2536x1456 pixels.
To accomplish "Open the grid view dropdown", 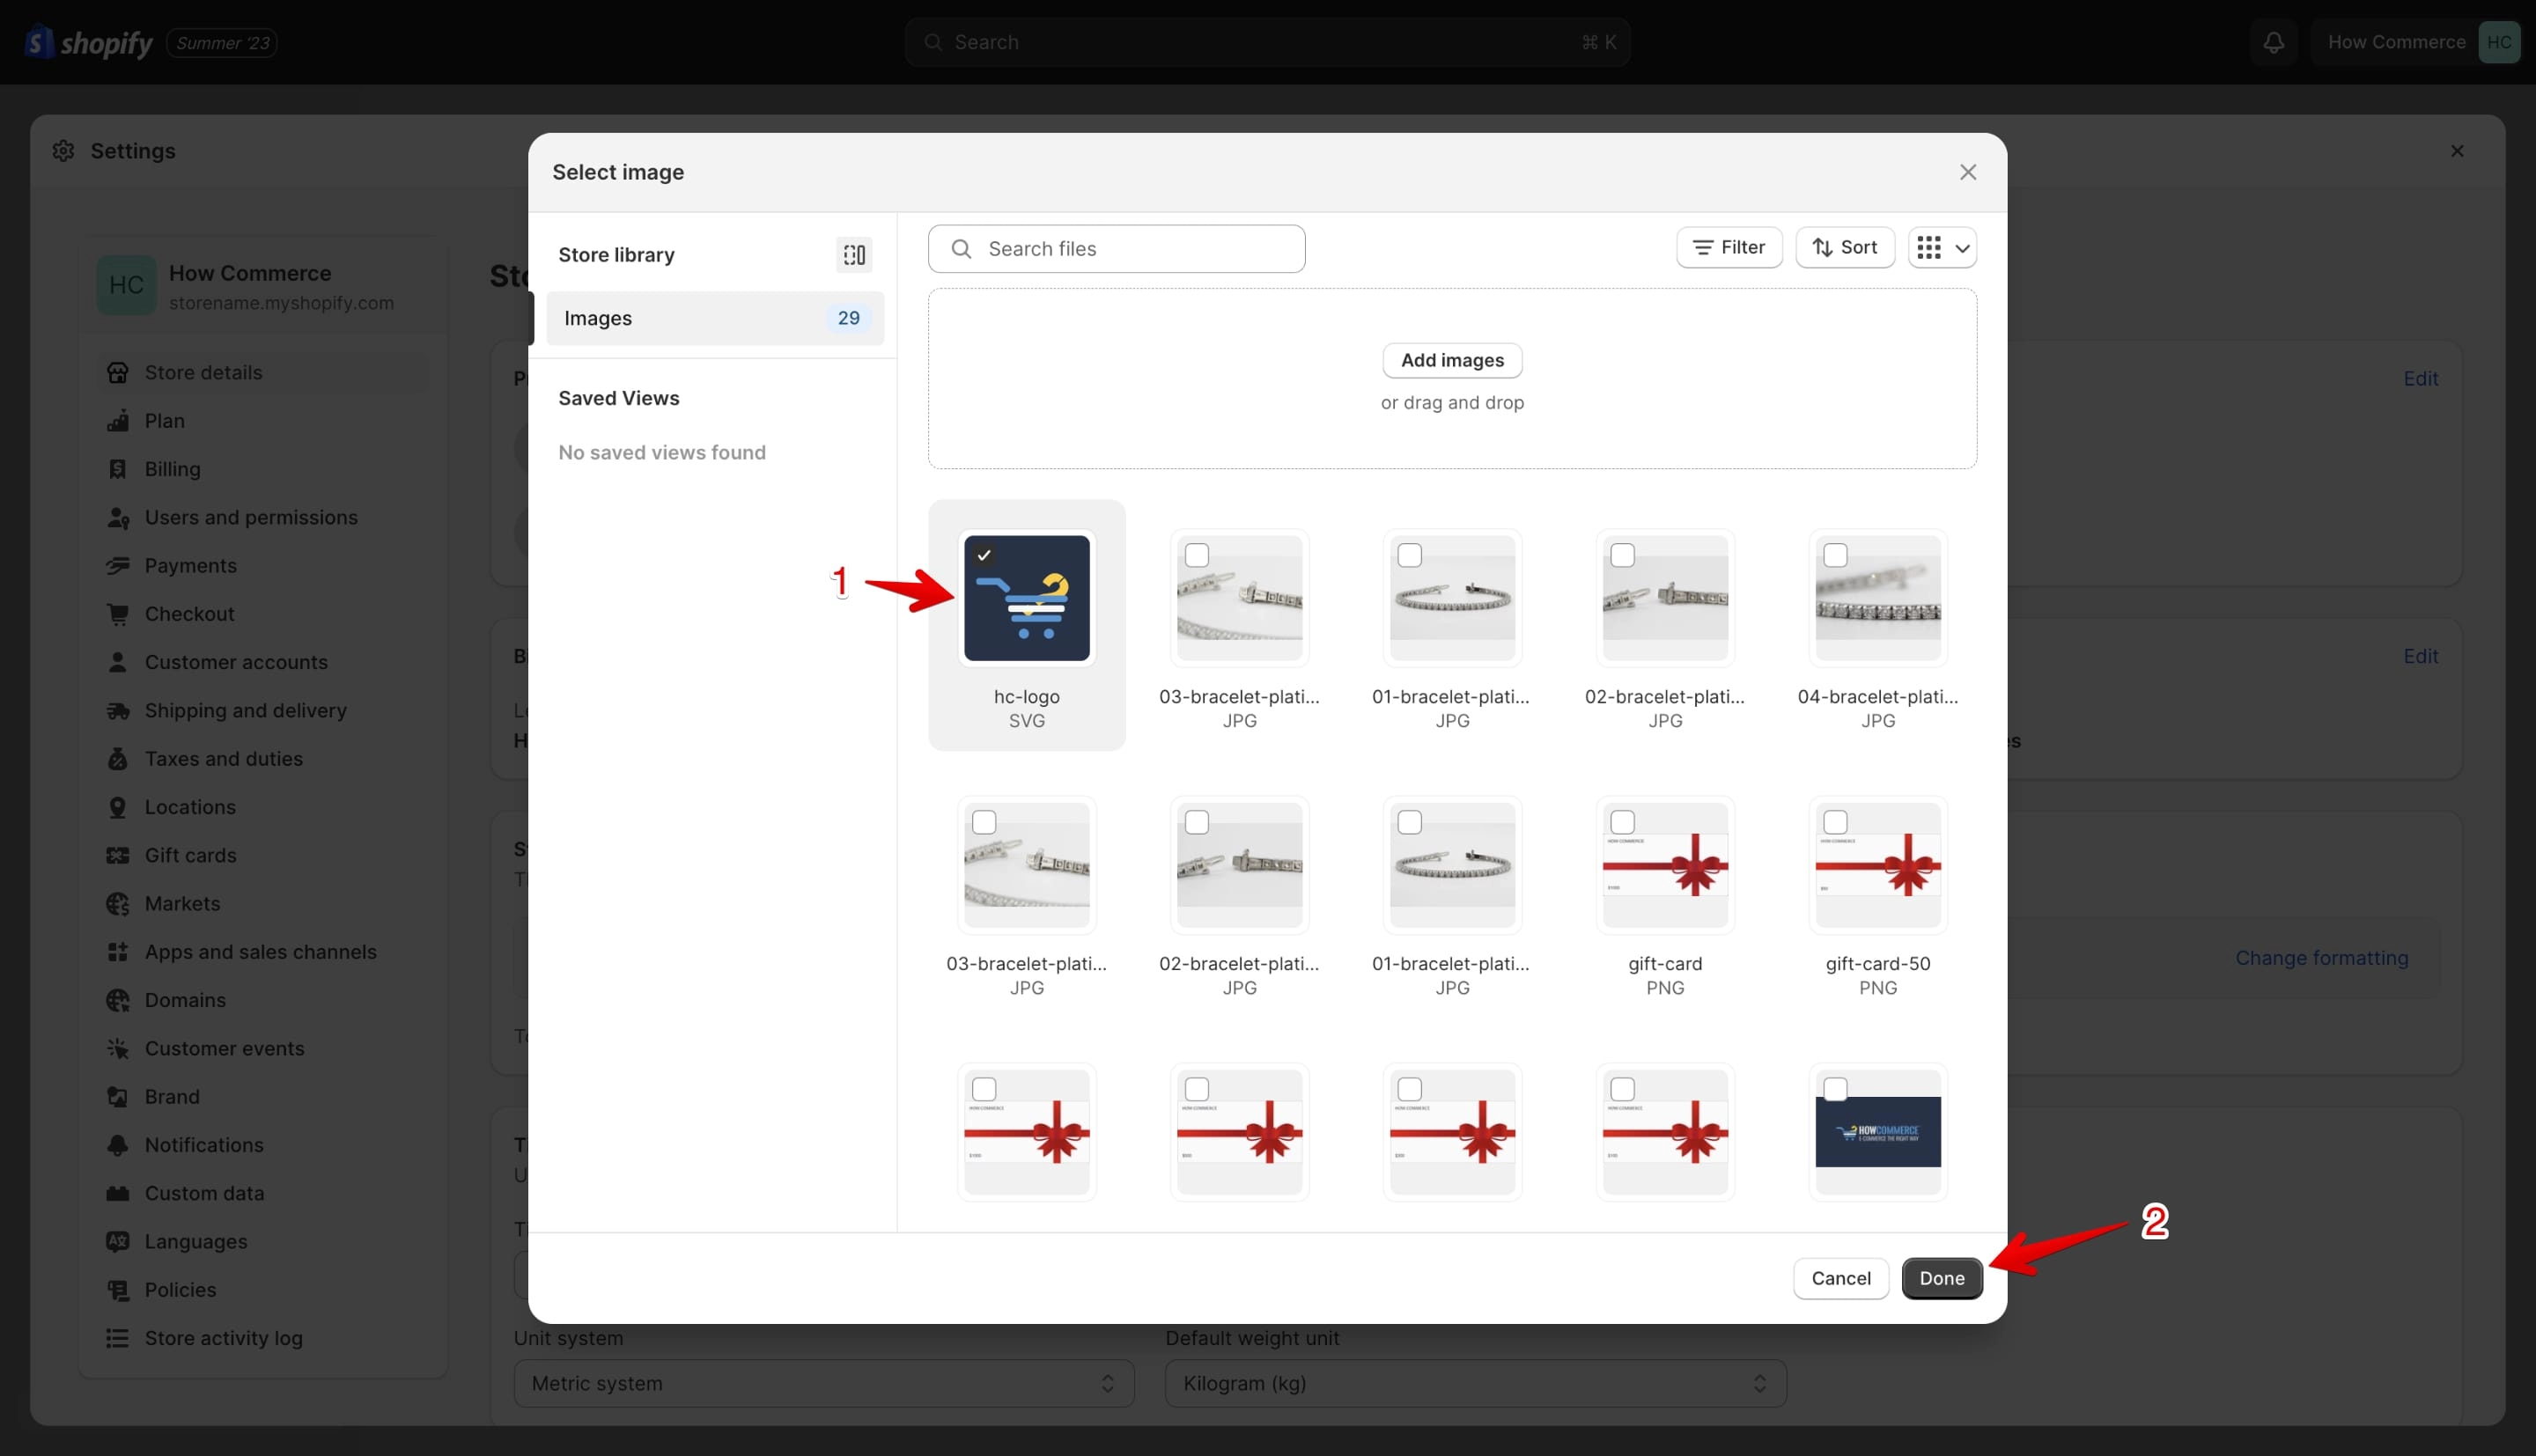I will [1942, 247].
